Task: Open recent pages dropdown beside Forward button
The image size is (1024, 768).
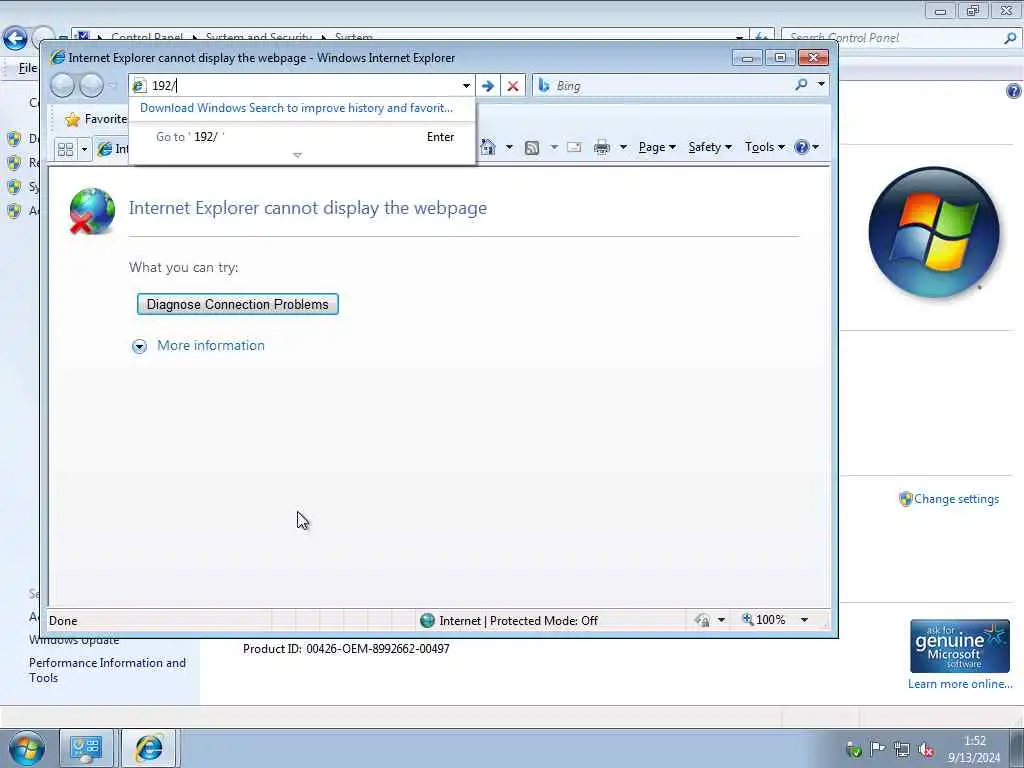Action: (x=112, y=86)
